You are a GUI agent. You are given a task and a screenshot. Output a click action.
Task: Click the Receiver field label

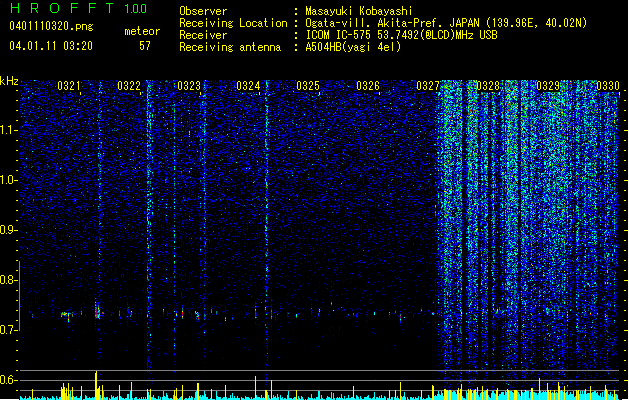click(203, 35)
